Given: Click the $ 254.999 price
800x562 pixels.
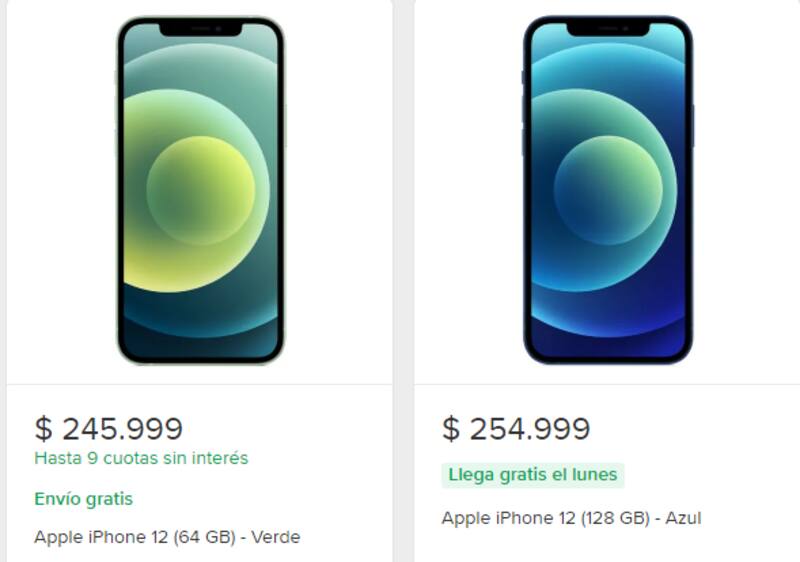Looking at the screenshot, I should click(516, 428).
